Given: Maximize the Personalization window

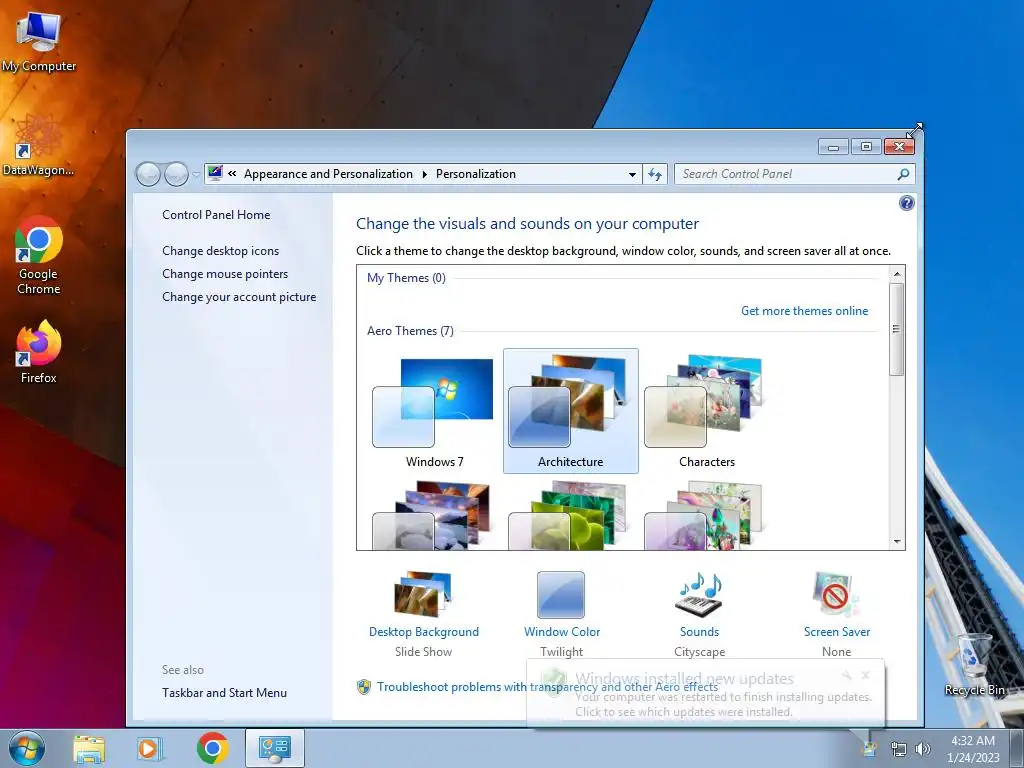Looking at the screenshot, I should pos(866,147).
